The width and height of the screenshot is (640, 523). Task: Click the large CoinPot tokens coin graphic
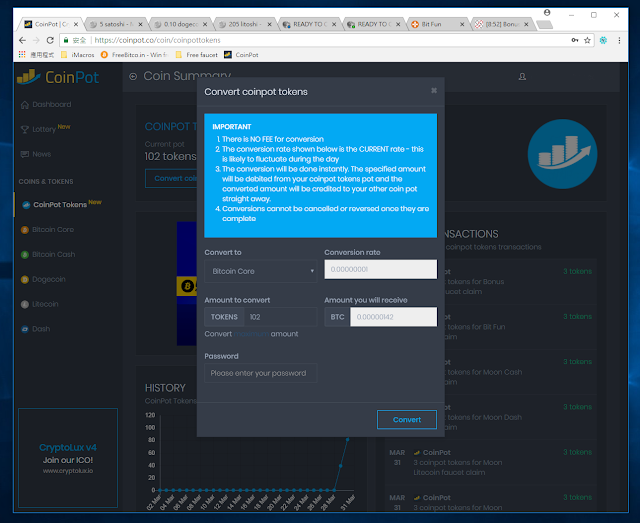(x=562, y=154)
